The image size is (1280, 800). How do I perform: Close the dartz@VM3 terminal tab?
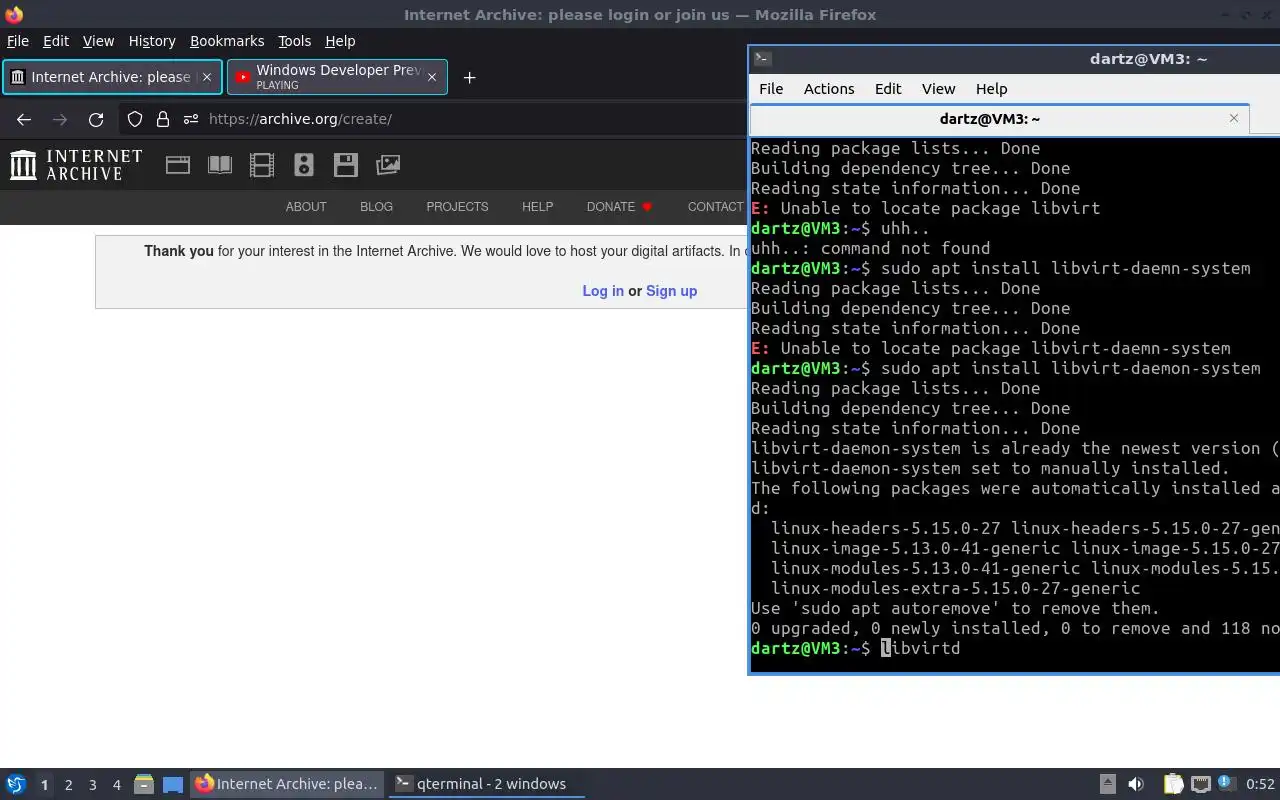pos(1234,118)
